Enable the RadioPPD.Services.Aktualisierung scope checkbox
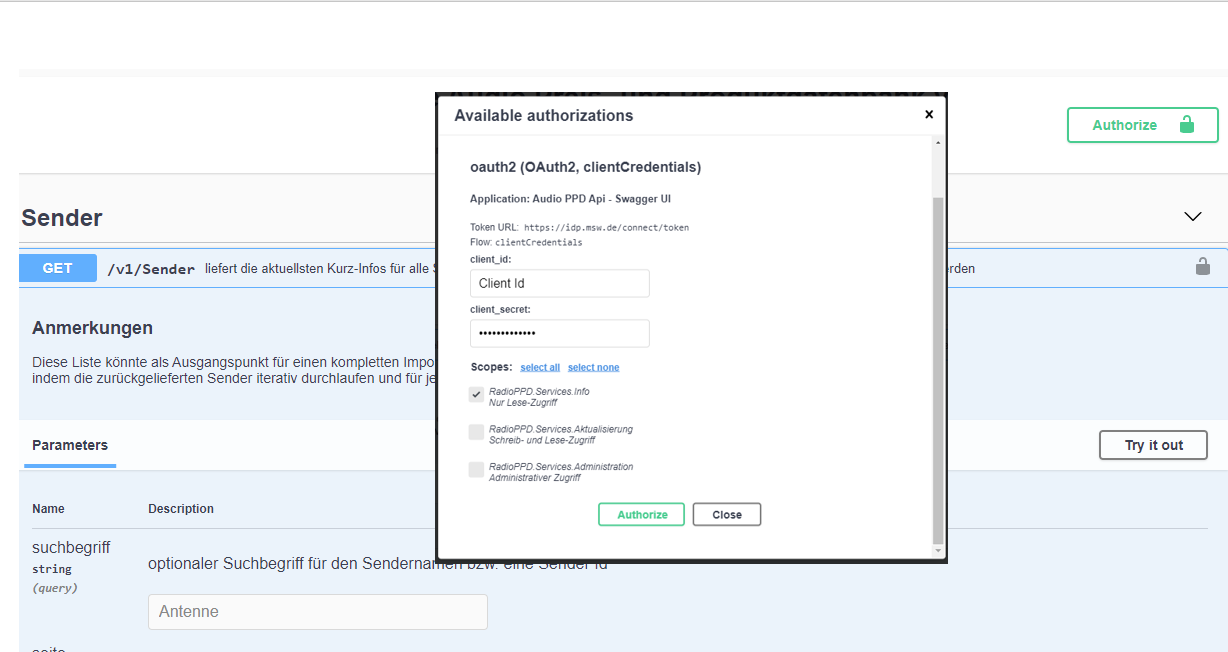This screenshot has height=652, width=1228. (x=477, y=432)
